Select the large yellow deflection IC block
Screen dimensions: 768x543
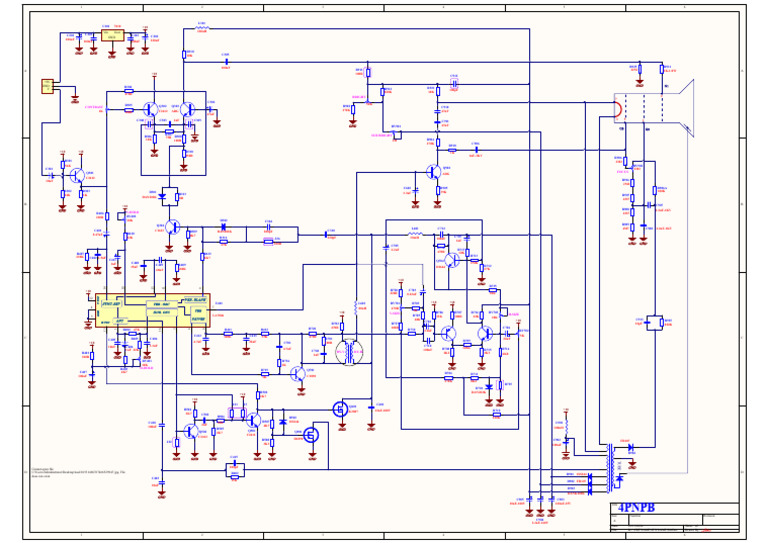coord(153,310)
